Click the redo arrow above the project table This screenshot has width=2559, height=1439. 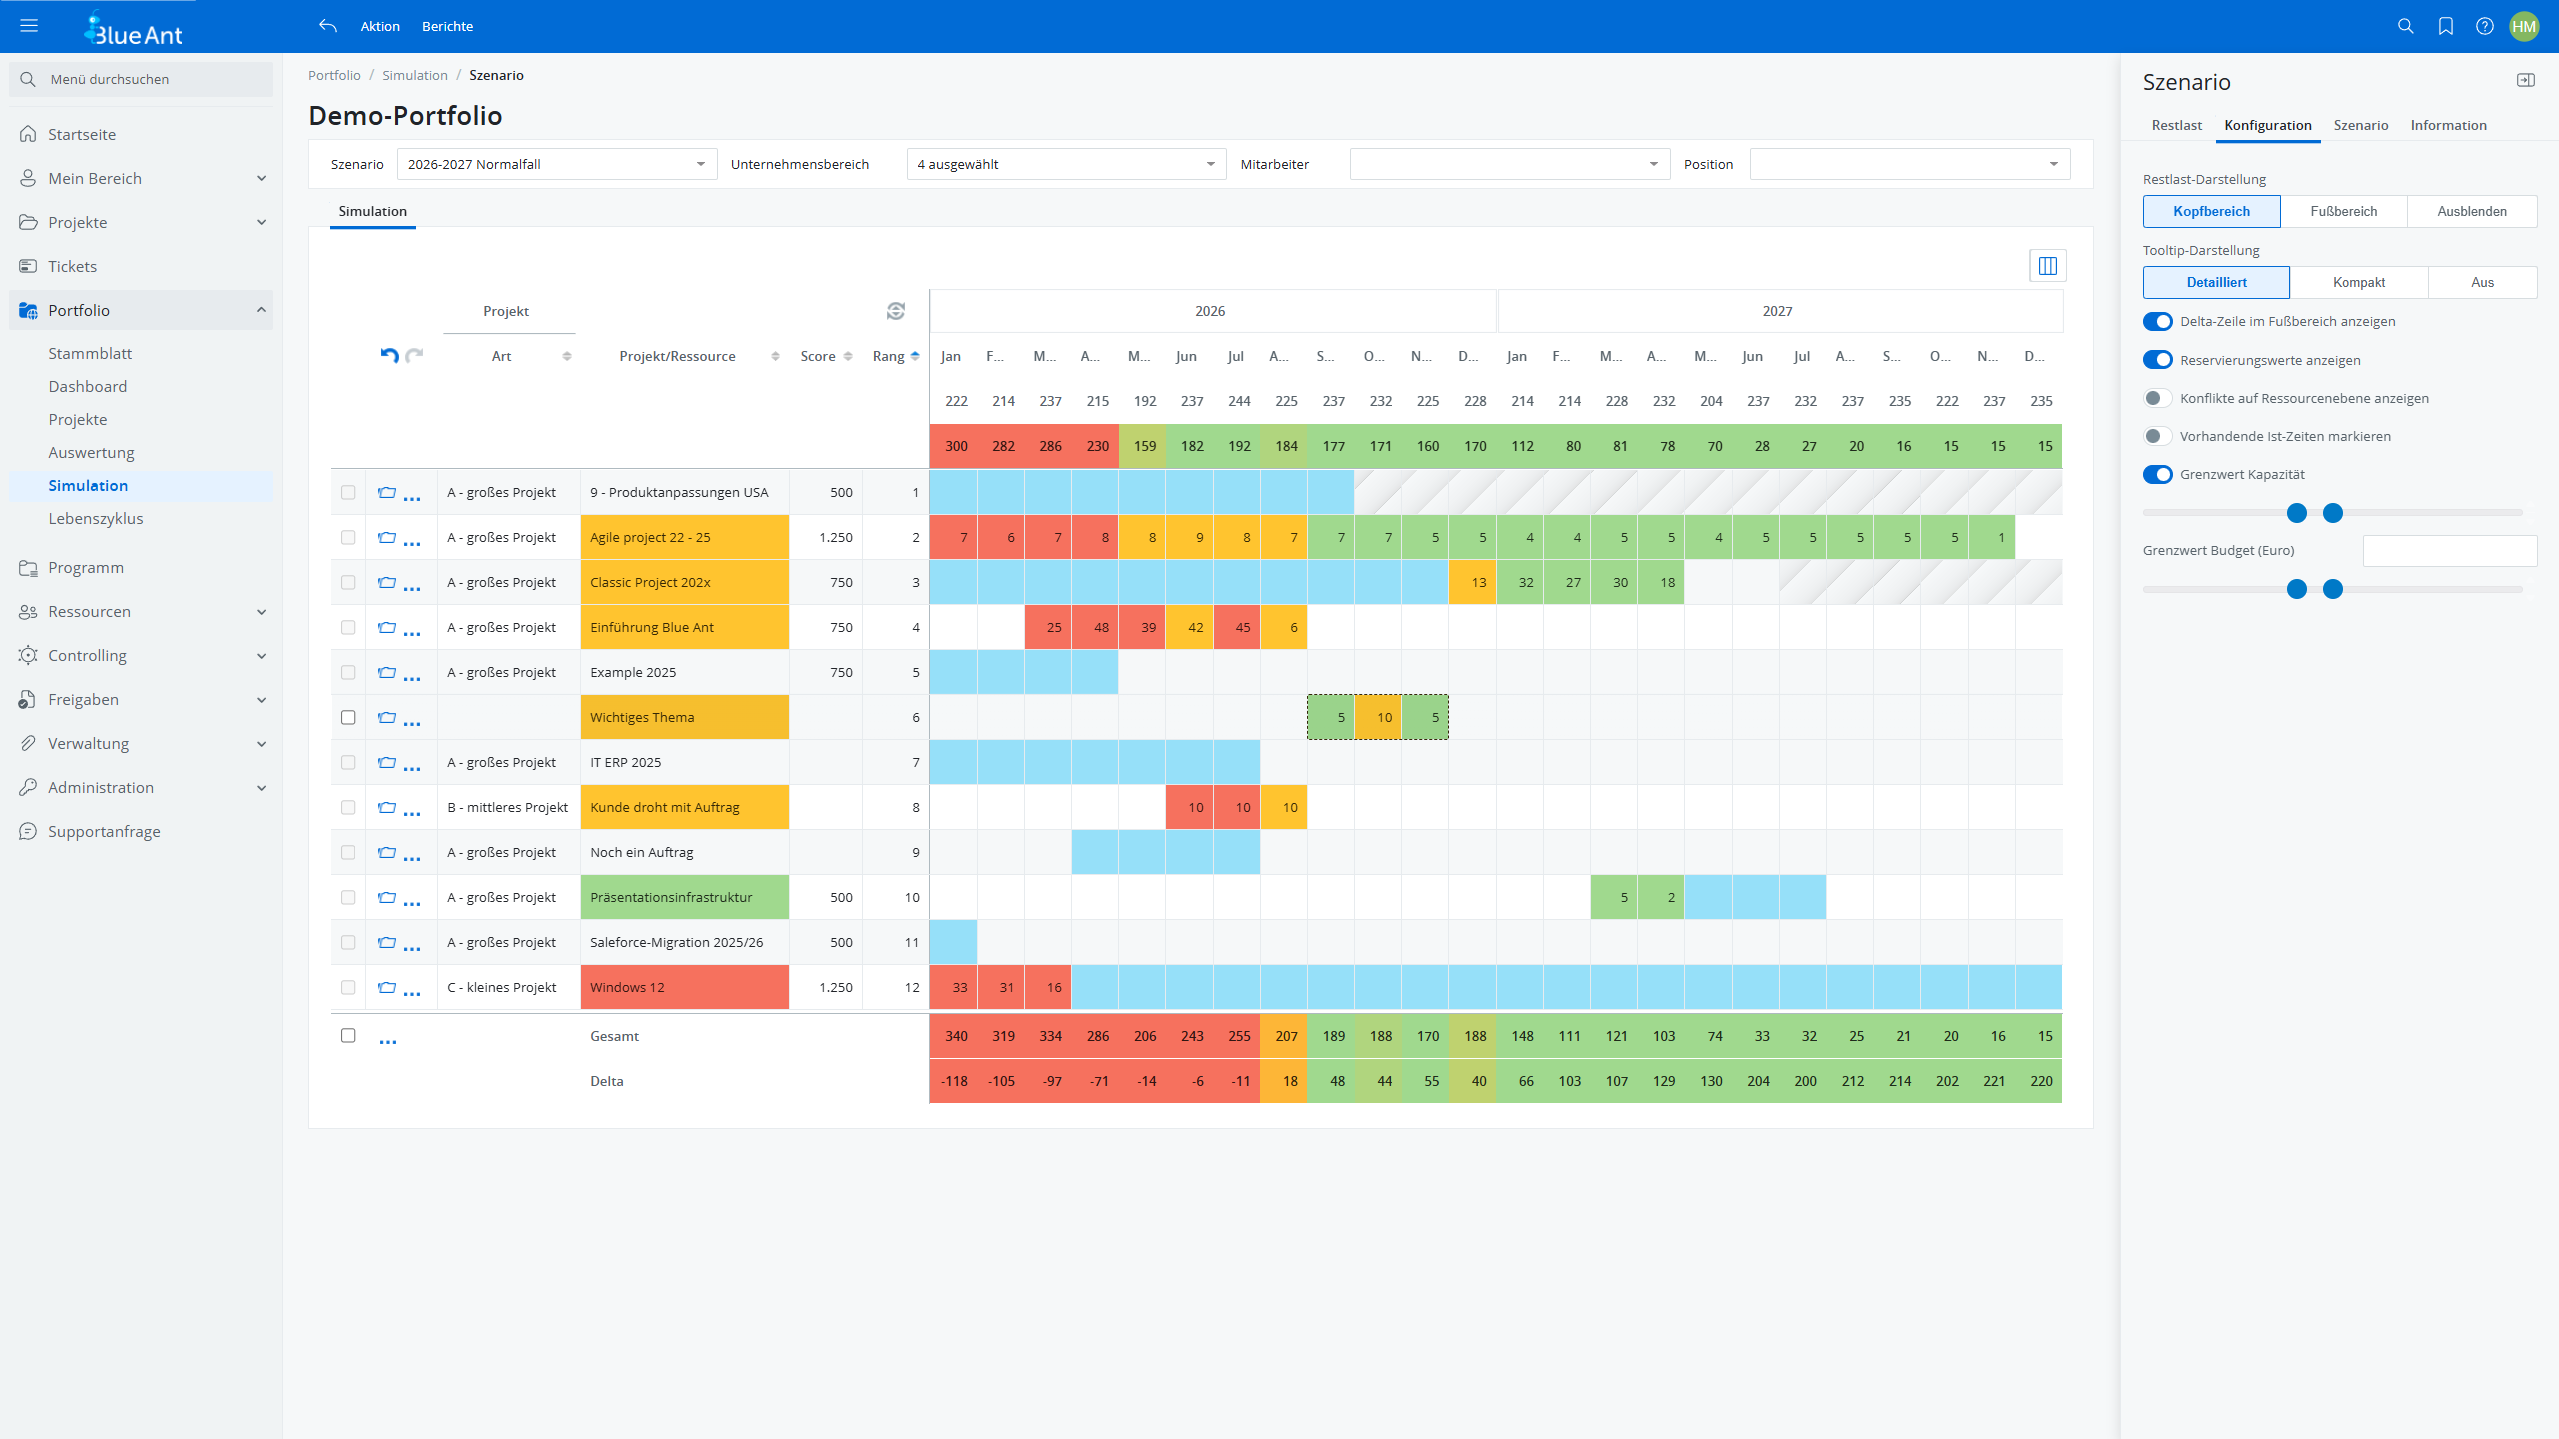413,356
